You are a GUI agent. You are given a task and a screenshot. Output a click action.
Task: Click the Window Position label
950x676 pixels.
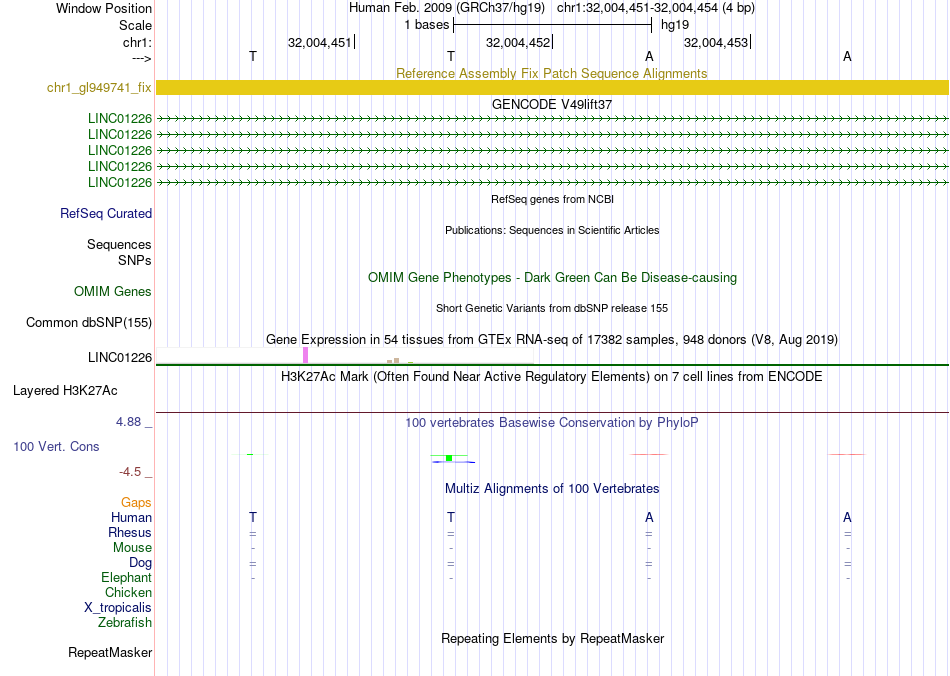tap(104, 8)
